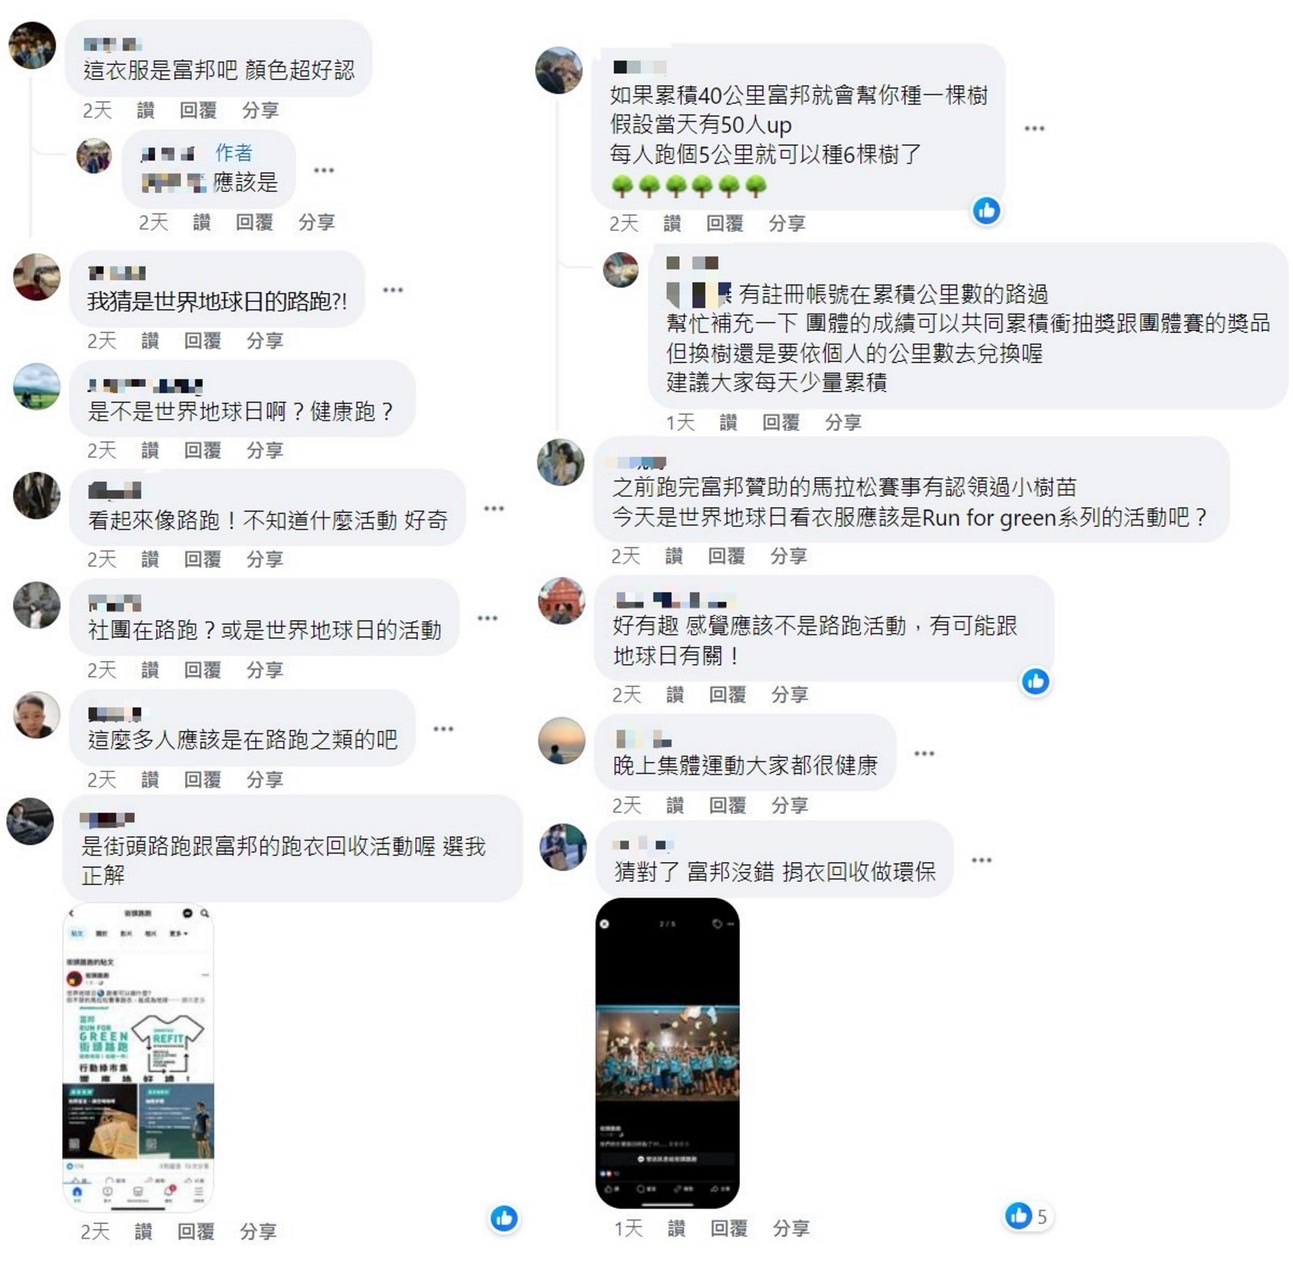1293x1266 pixels.
Task: Click like badge under Run for Green screenshot
Action: (504, 1217)
